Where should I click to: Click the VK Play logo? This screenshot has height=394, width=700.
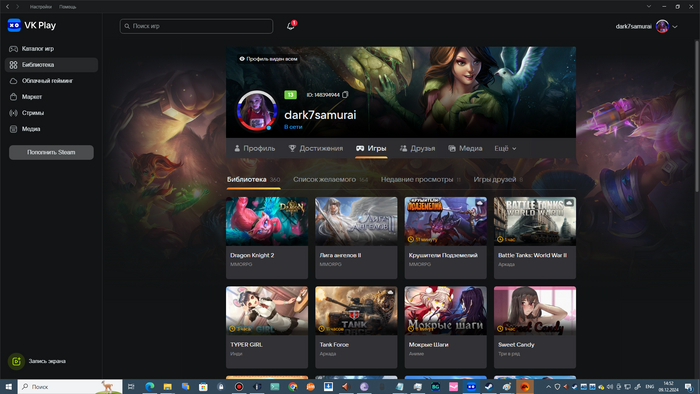click(32, 25)
